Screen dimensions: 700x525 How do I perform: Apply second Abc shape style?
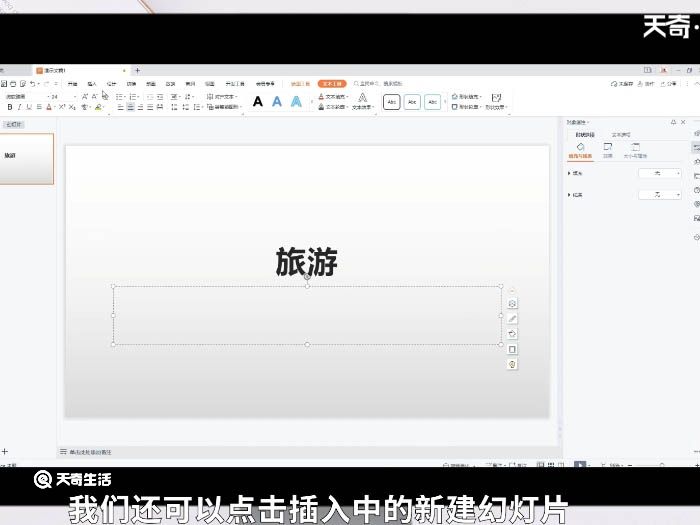tap(412, 102)
